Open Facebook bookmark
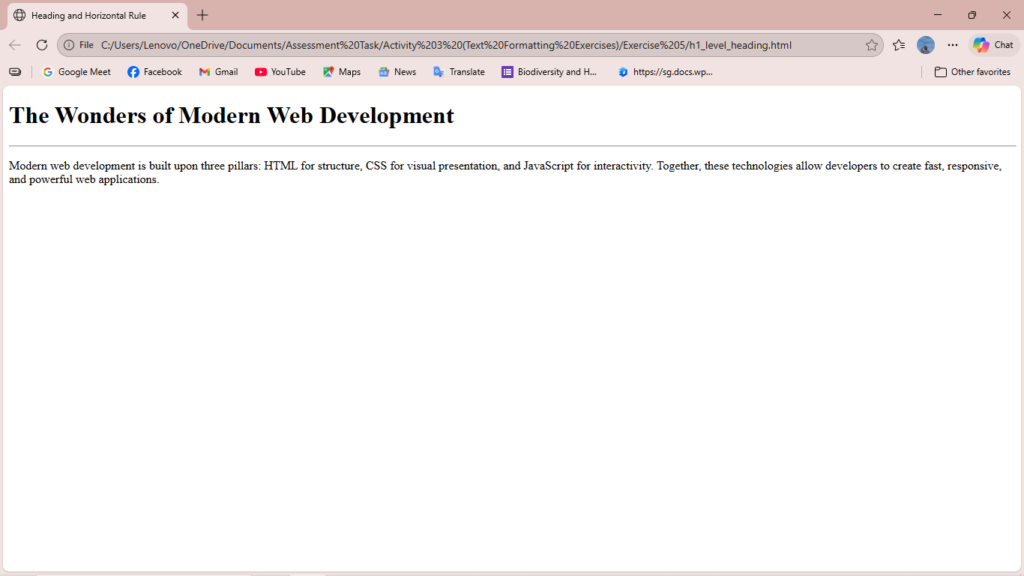This screenshot has height=576, width=1024. tap(155, 72)
